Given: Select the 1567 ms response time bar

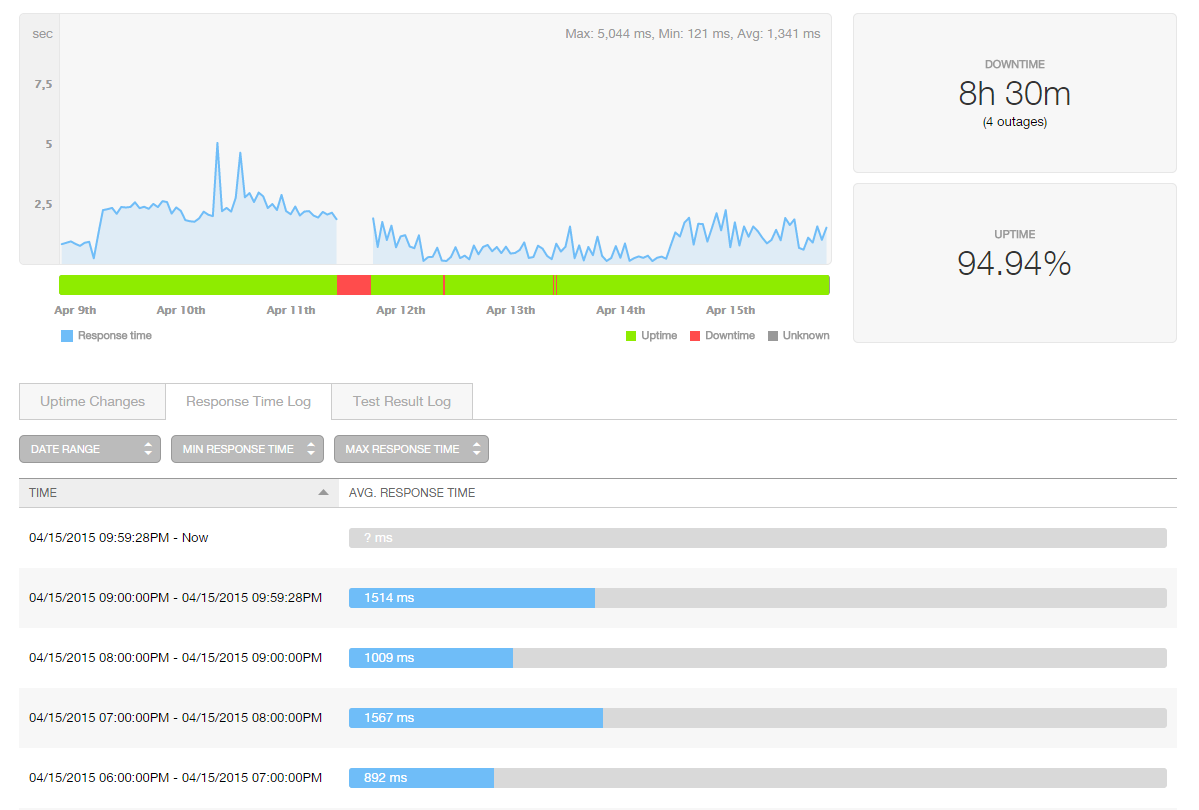Looking at the screenshot, I should coord(475,718).
